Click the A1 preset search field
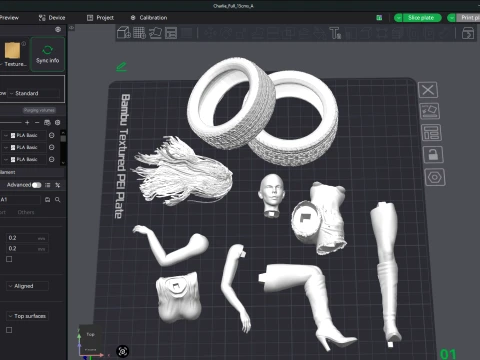The height and width of the screenshot is (360, 480). click(x=20, y=200)
